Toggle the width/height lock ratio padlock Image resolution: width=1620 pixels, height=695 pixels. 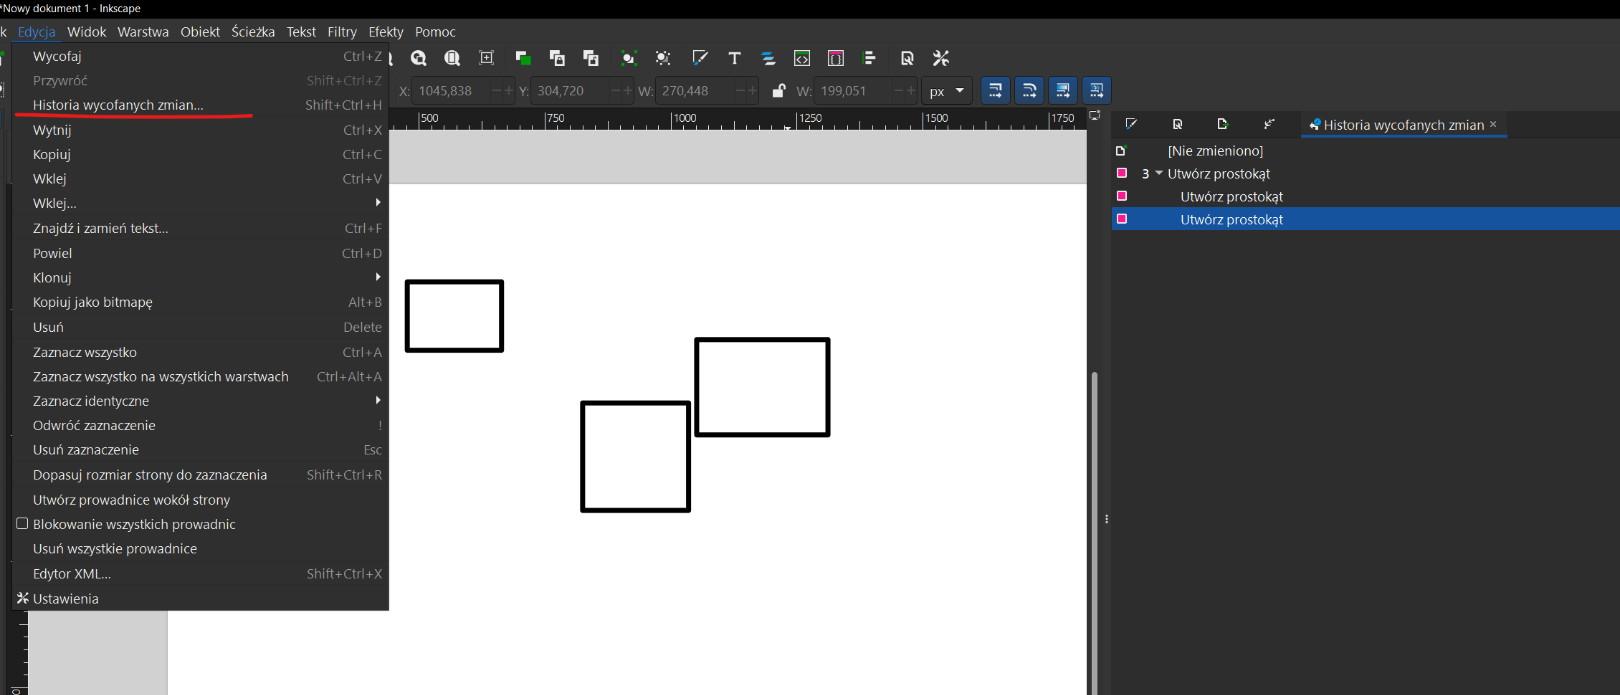(778, 91)
